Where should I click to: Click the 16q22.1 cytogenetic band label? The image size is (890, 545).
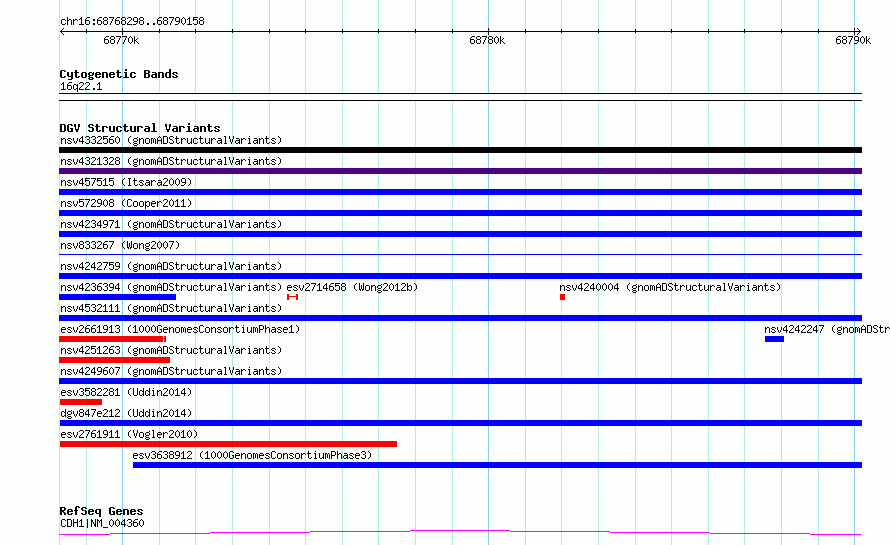[81, 86]
